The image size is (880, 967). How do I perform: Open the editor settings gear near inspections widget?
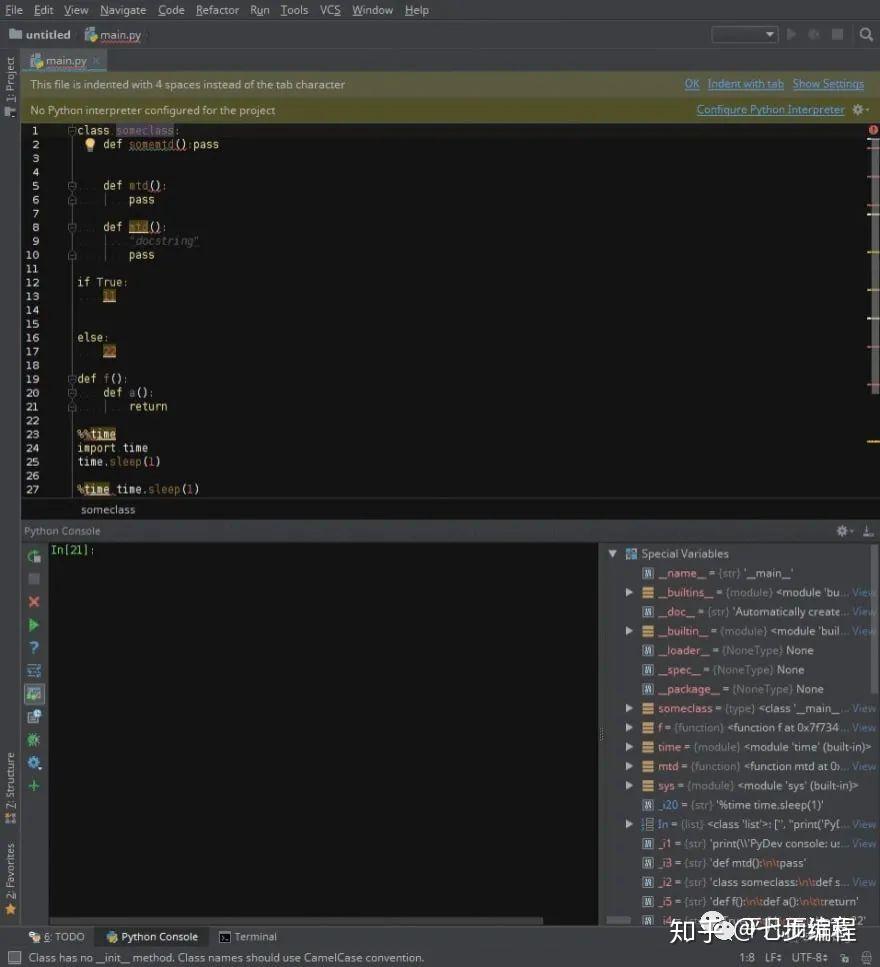(855, 109)
